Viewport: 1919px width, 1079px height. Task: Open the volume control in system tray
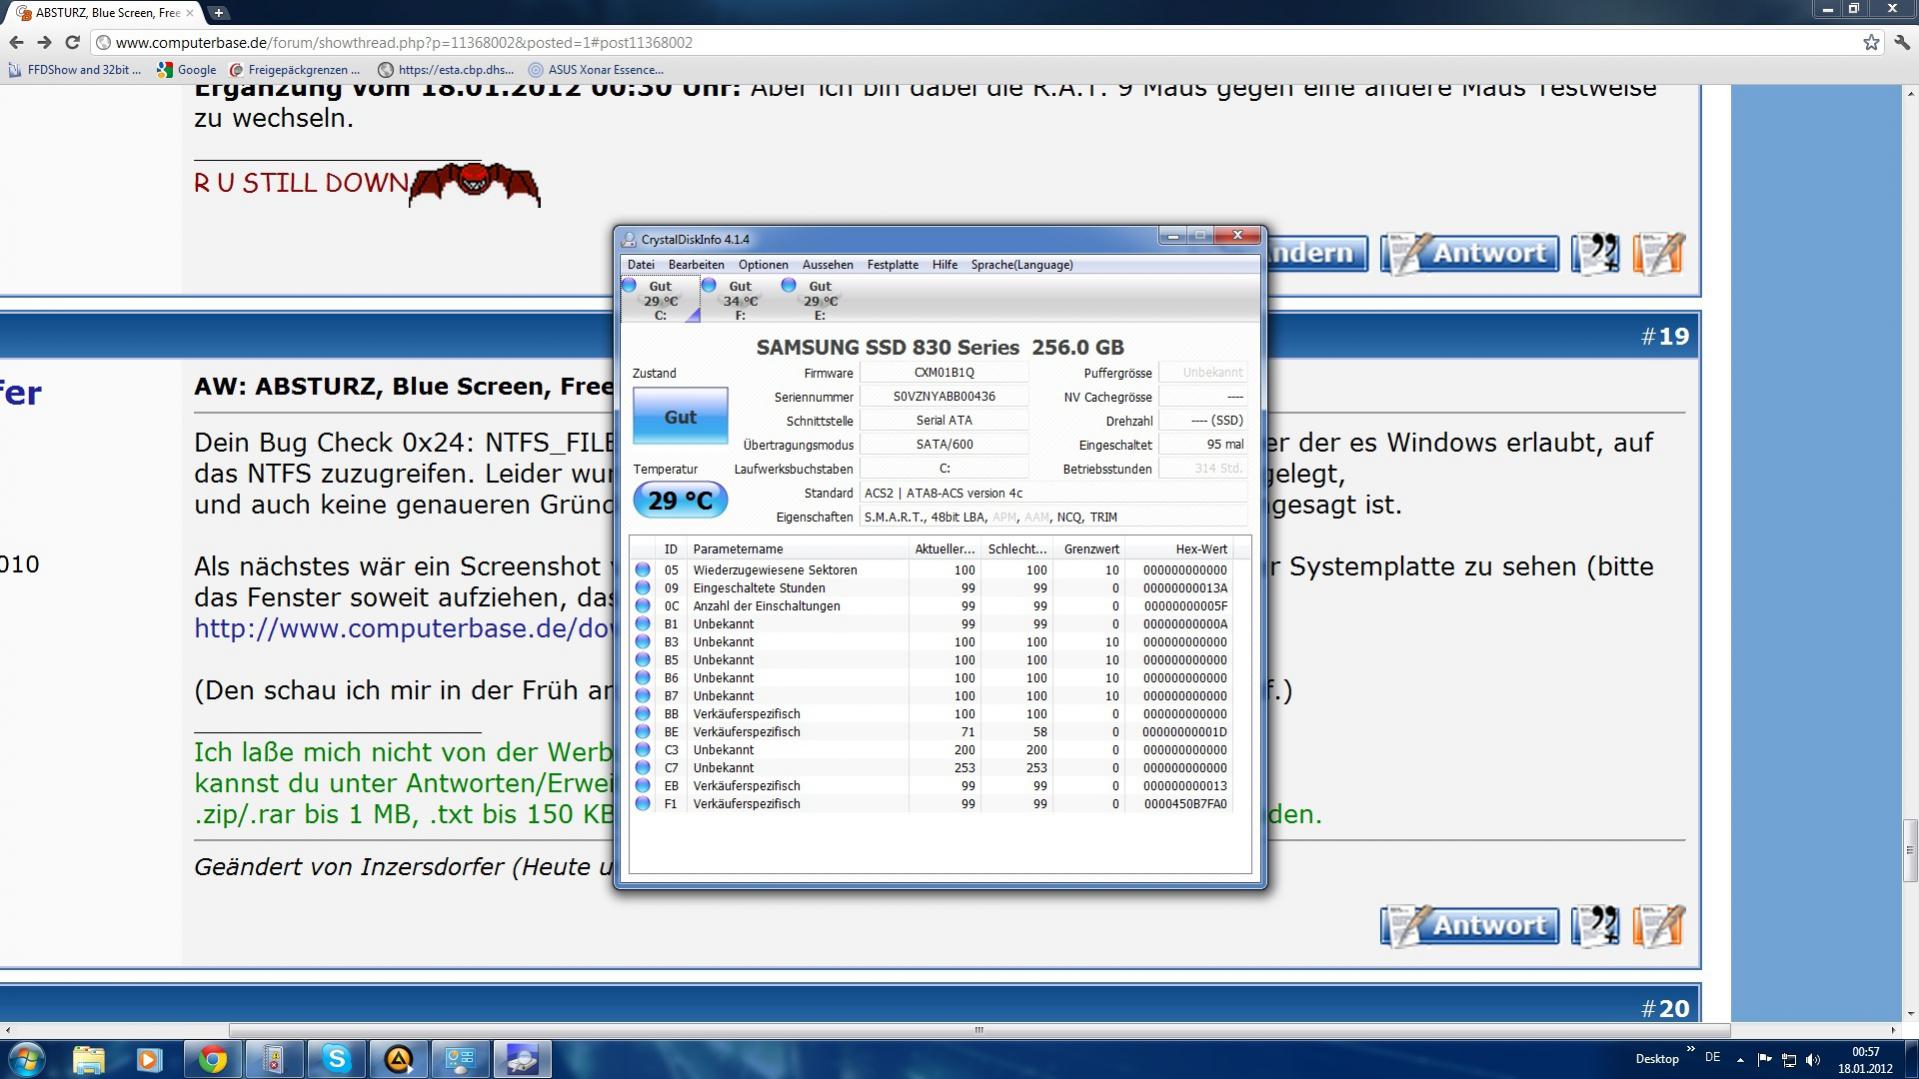[1813, 1059]
